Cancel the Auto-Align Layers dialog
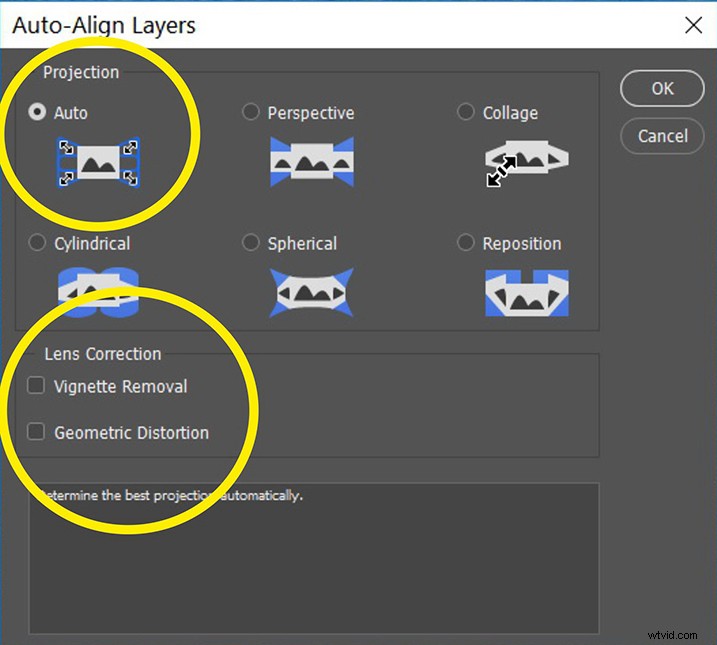The height and width of the screenshot is (645, 717). coord(662,136)
